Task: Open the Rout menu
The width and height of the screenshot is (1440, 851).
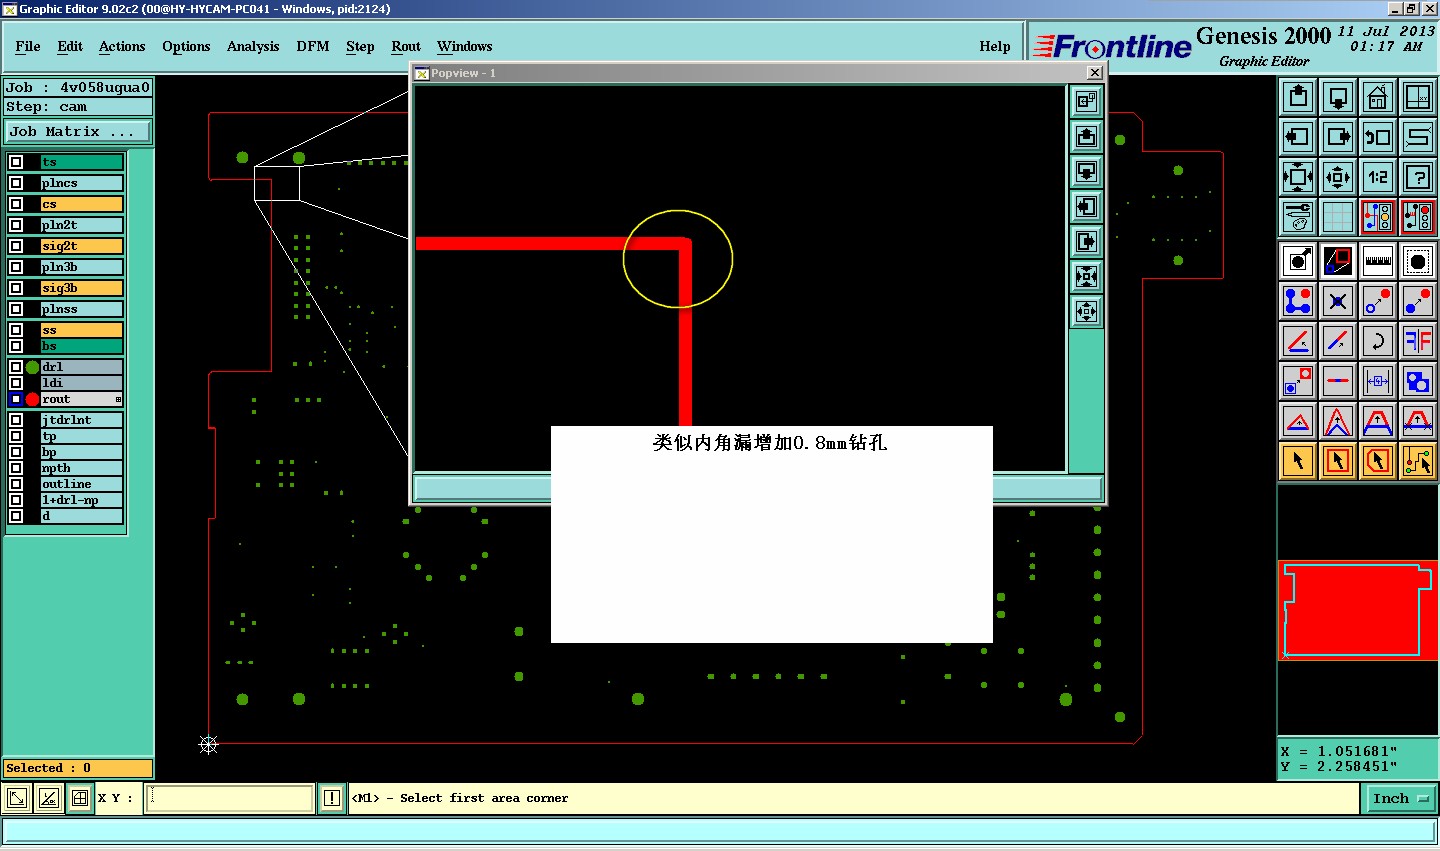Action: [x=406, y=46]
